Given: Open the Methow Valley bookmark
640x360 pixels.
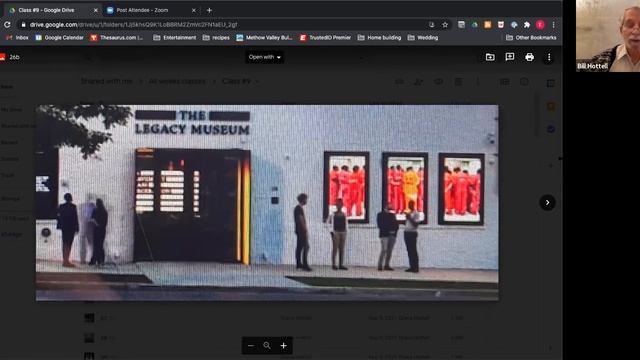Looking at the screenshot, I should pyautogui.click(x=264, y=38).
